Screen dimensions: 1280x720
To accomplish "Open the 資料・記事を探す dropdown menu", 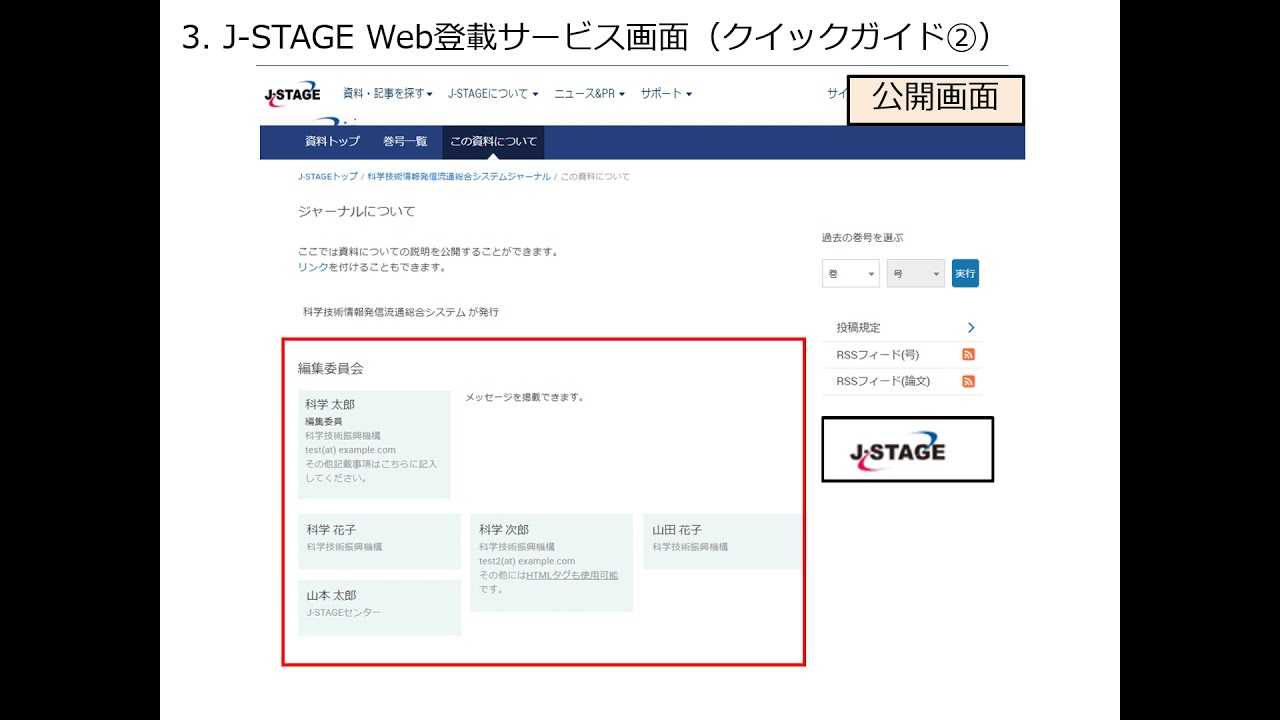I will 388,94.
